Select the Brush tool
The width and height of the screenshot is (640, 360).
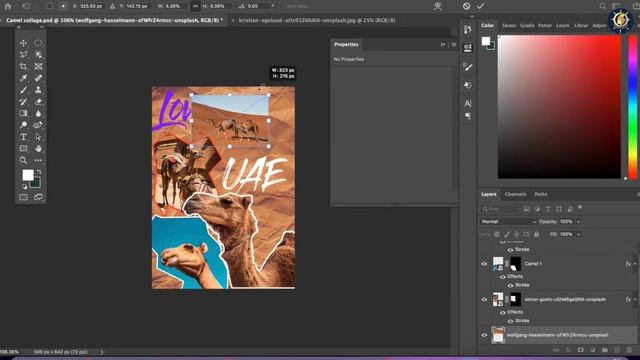click(x=23, y=90)
